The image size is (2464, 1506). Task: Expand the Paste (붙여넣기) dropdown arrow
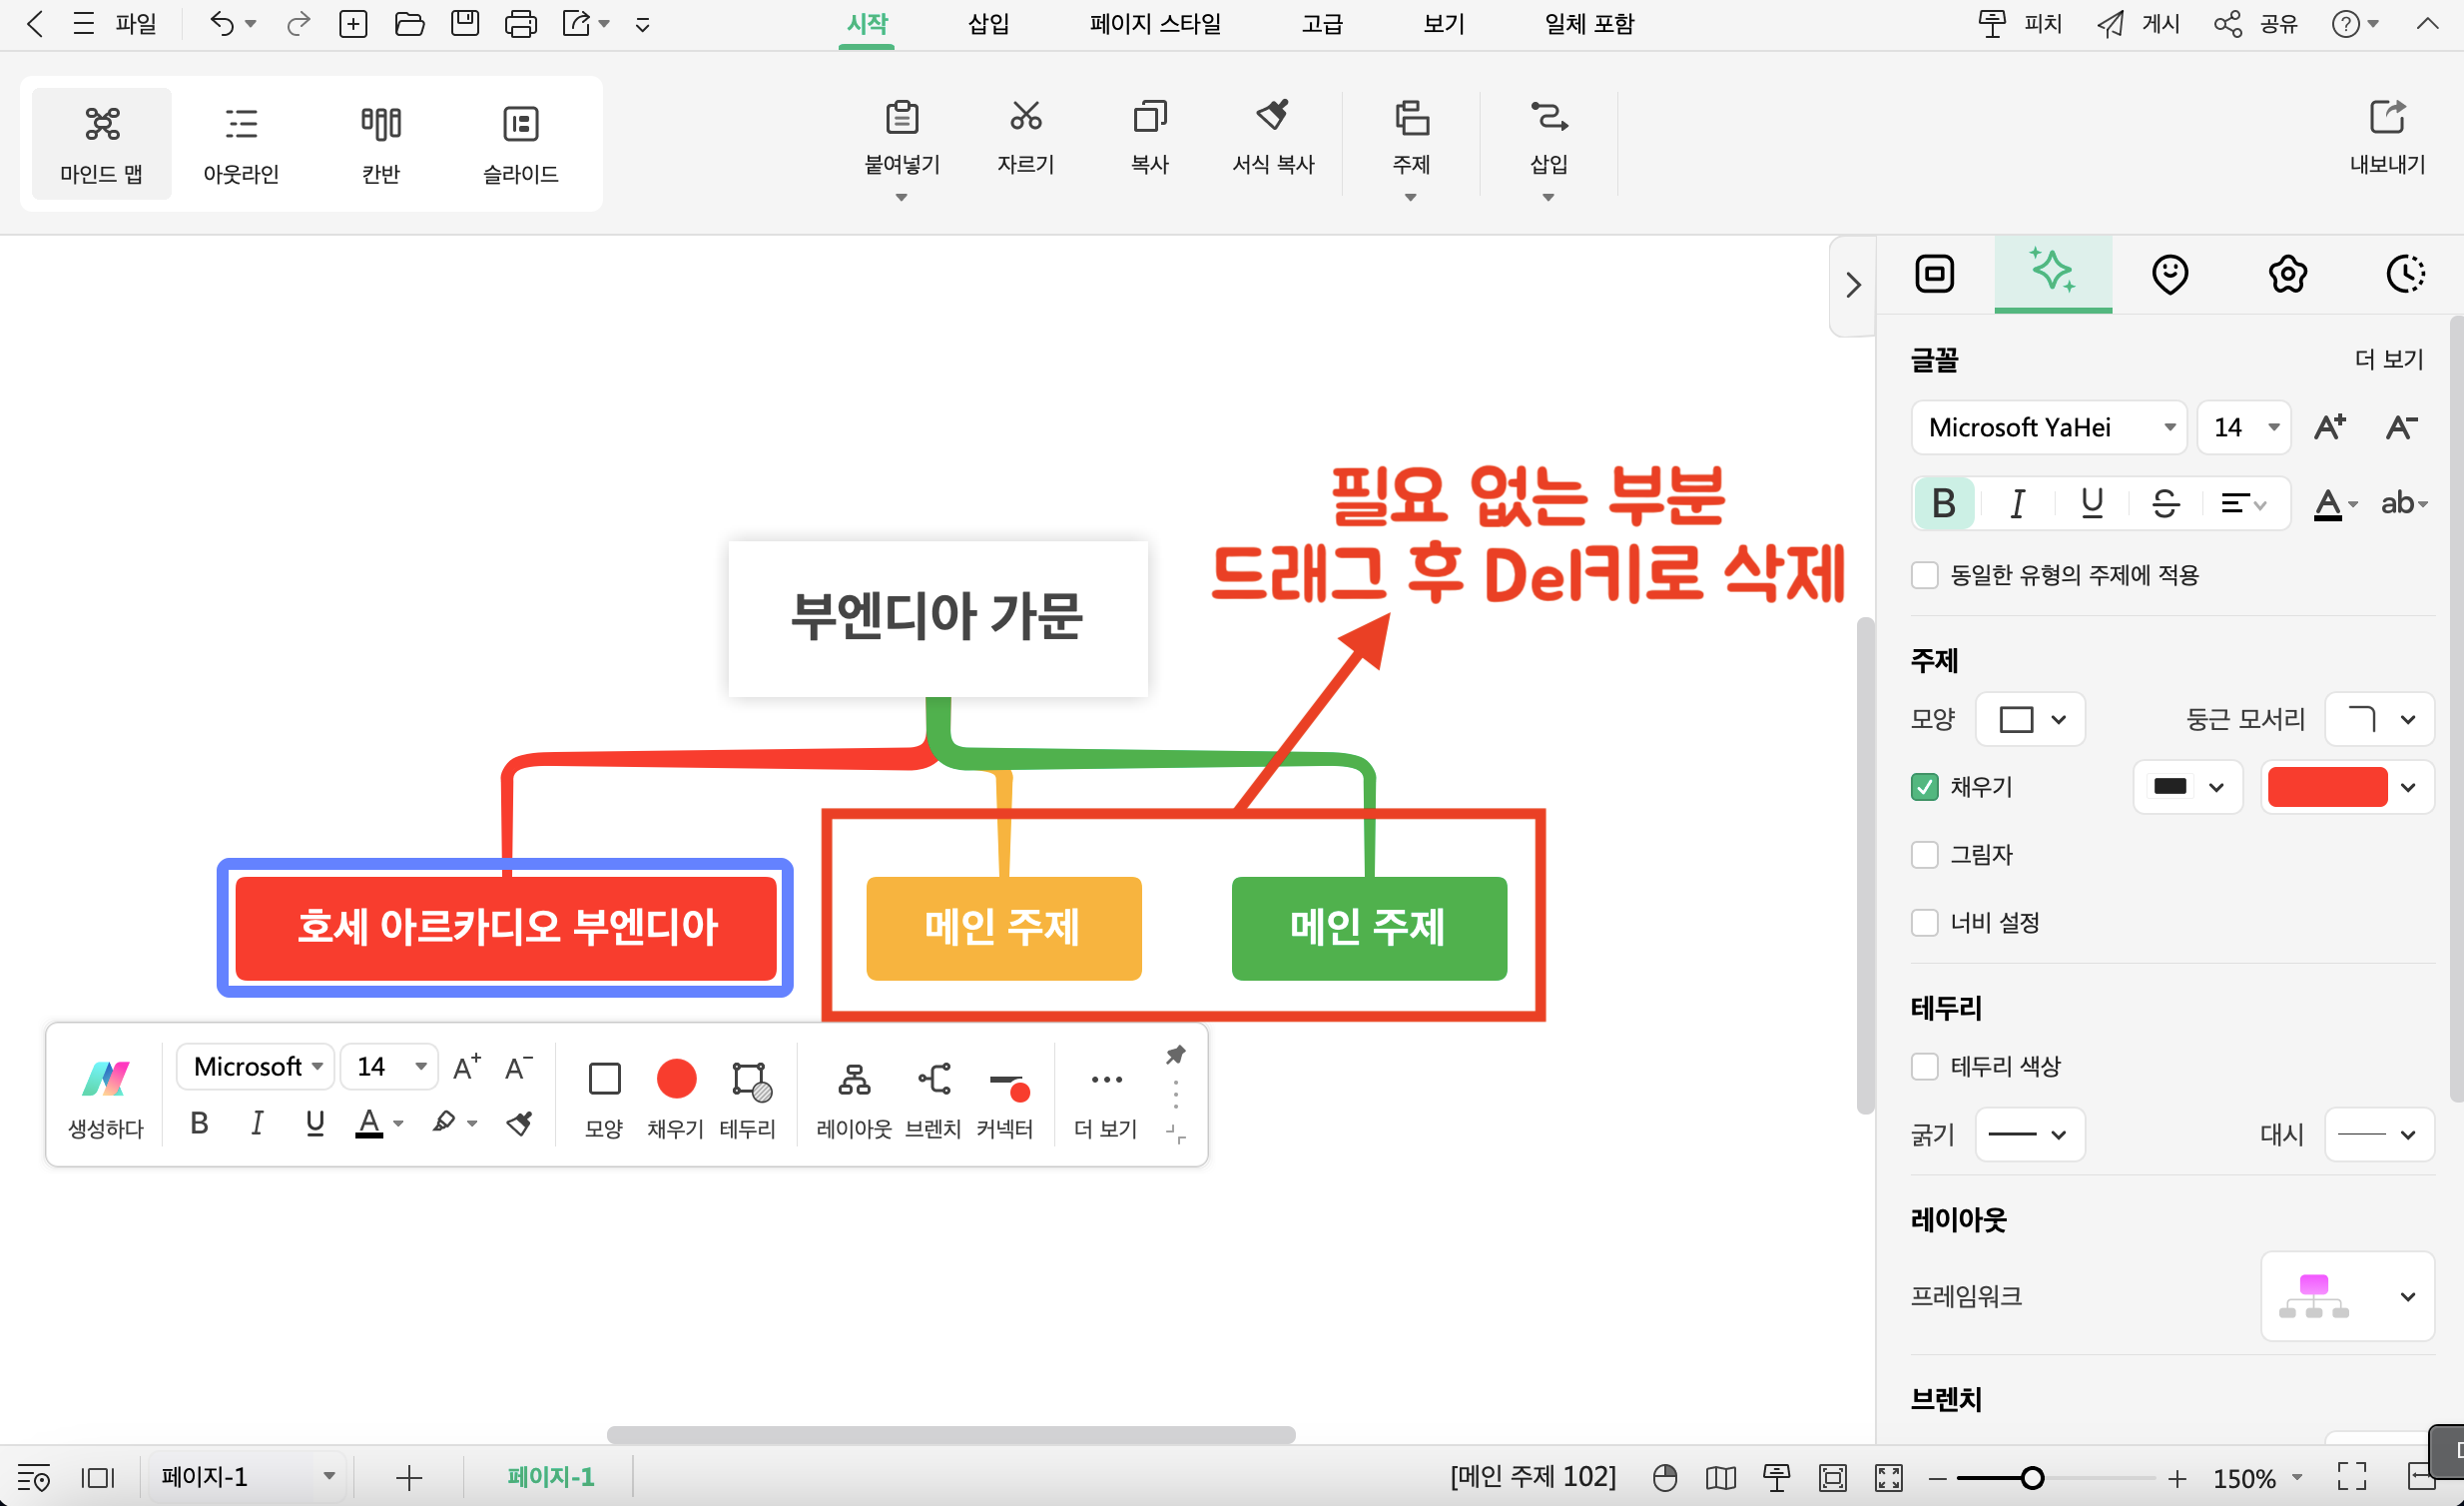click(x=901, y=197)
